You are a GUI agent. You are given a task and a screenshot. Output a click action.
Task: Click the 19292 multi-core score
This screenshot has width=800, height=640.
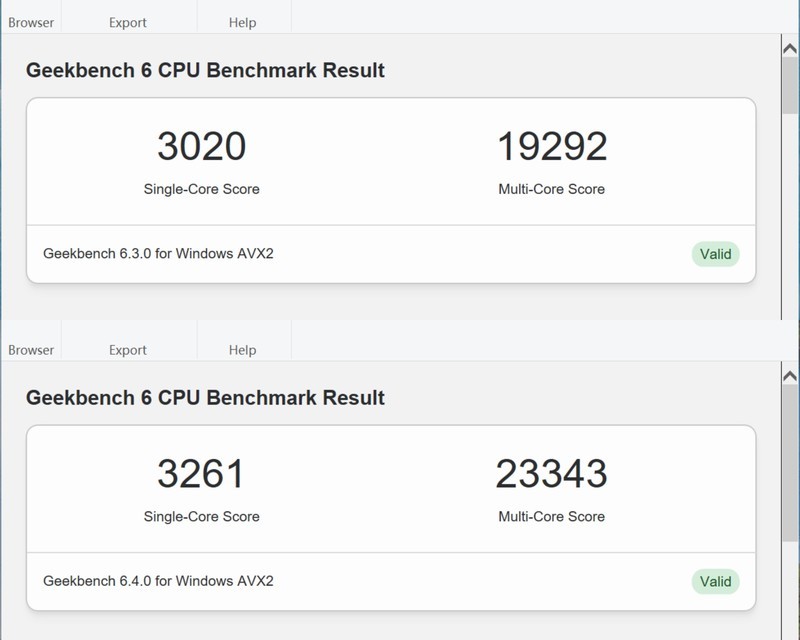(552, 147)
